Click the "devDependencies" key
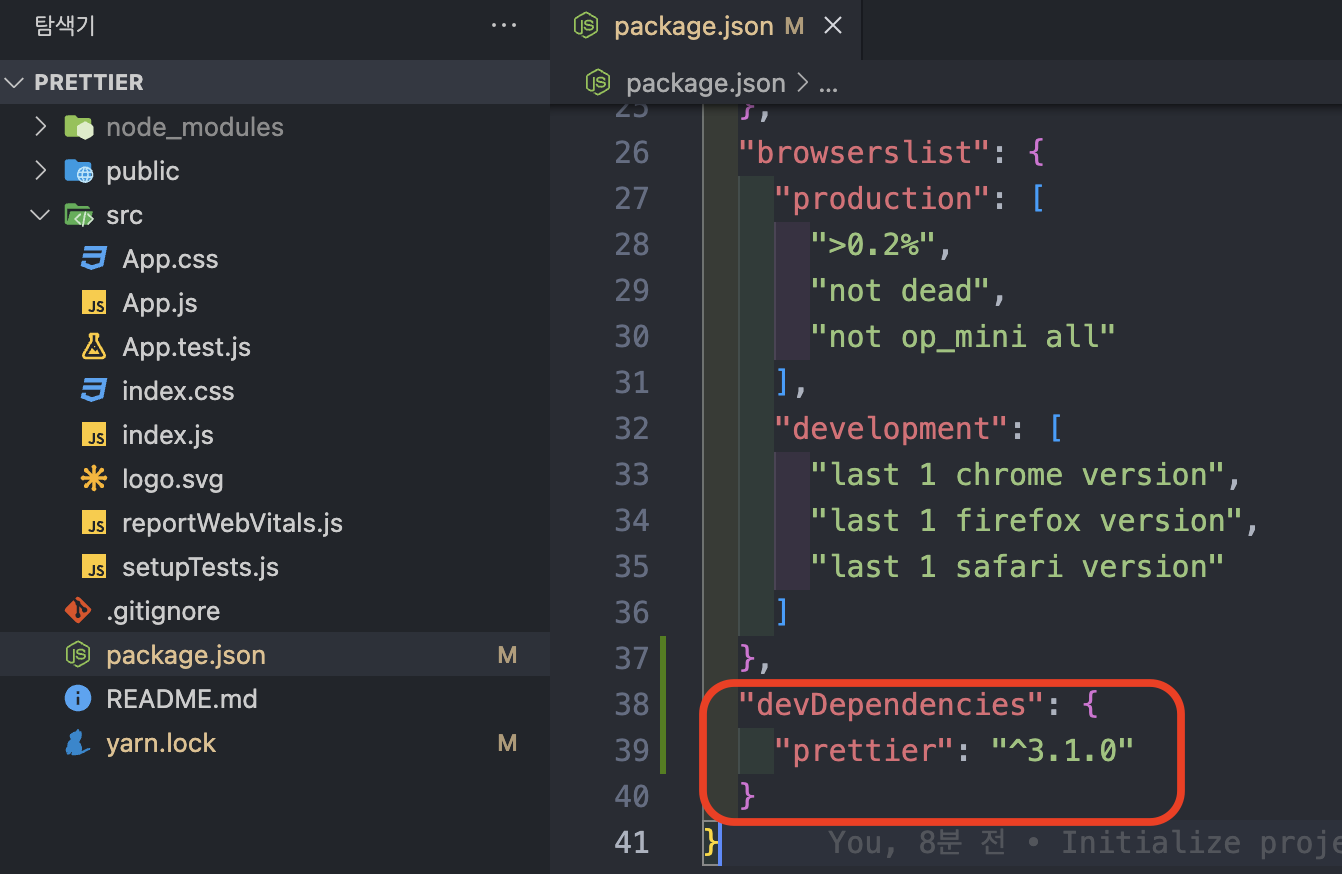The width and height of the screenshot is (1342, 874). [892, 704]
